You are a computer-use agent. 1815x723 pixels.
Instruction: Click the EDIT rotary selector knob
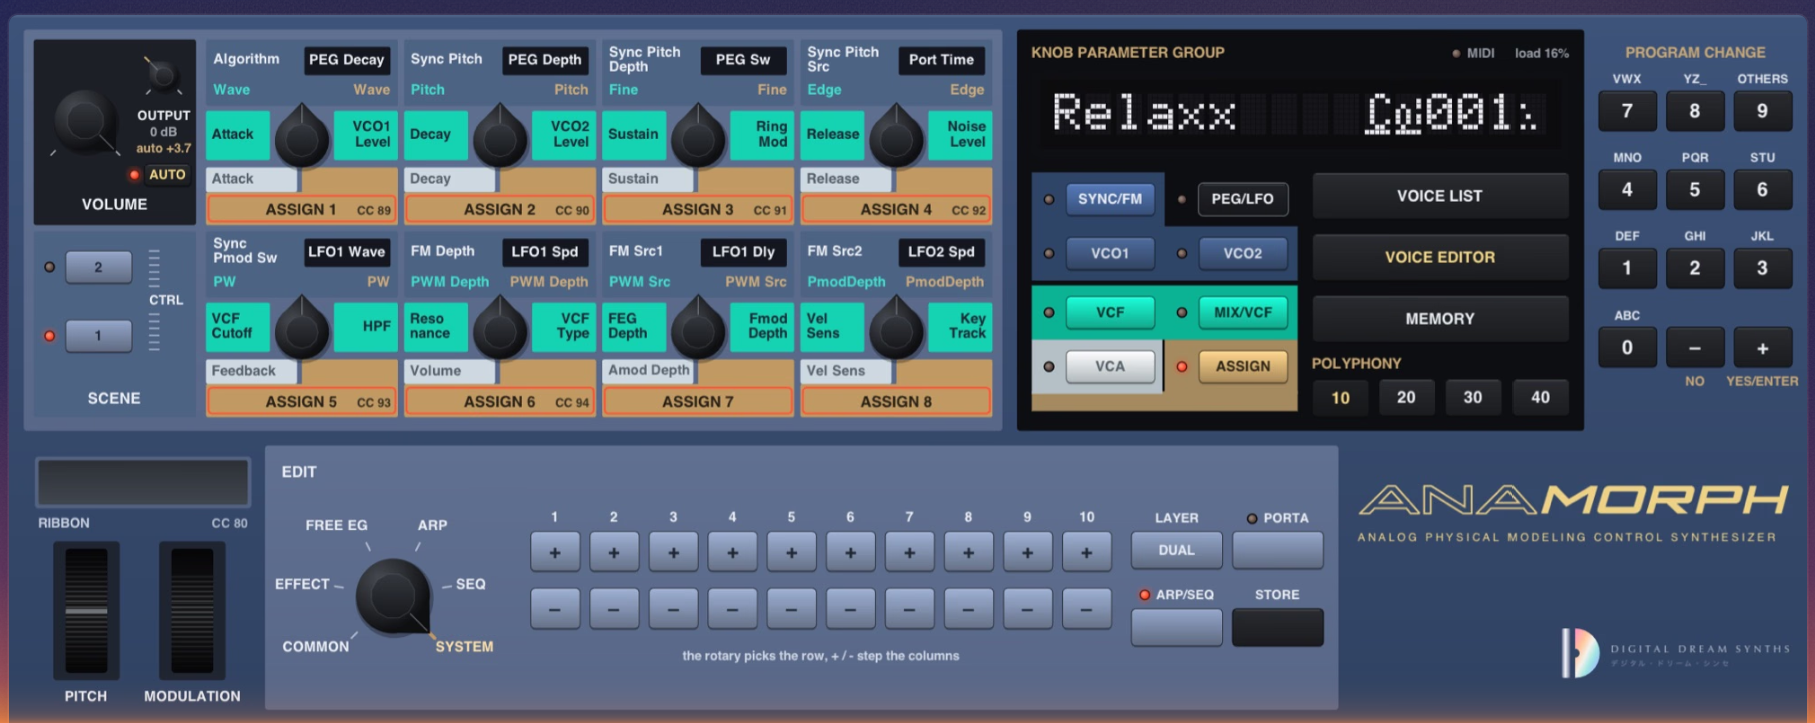click(x=393, y=597)
